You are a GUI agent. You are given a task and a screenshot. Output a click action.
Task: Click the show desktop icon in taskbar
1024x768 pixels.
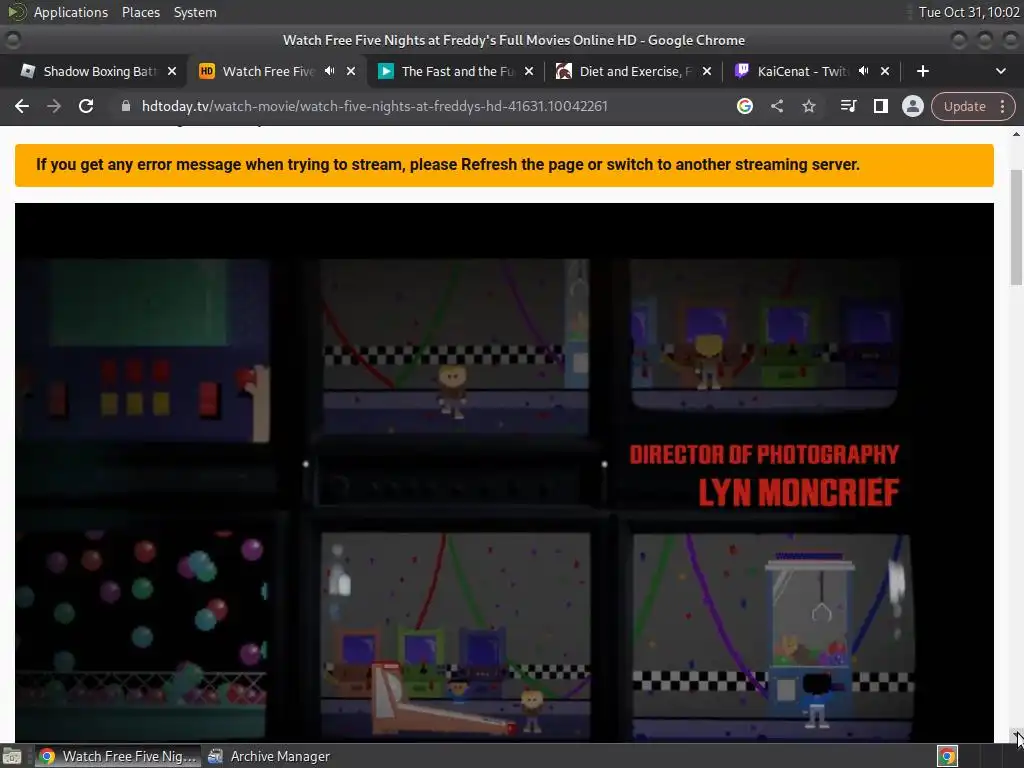[x=12, y=756]
